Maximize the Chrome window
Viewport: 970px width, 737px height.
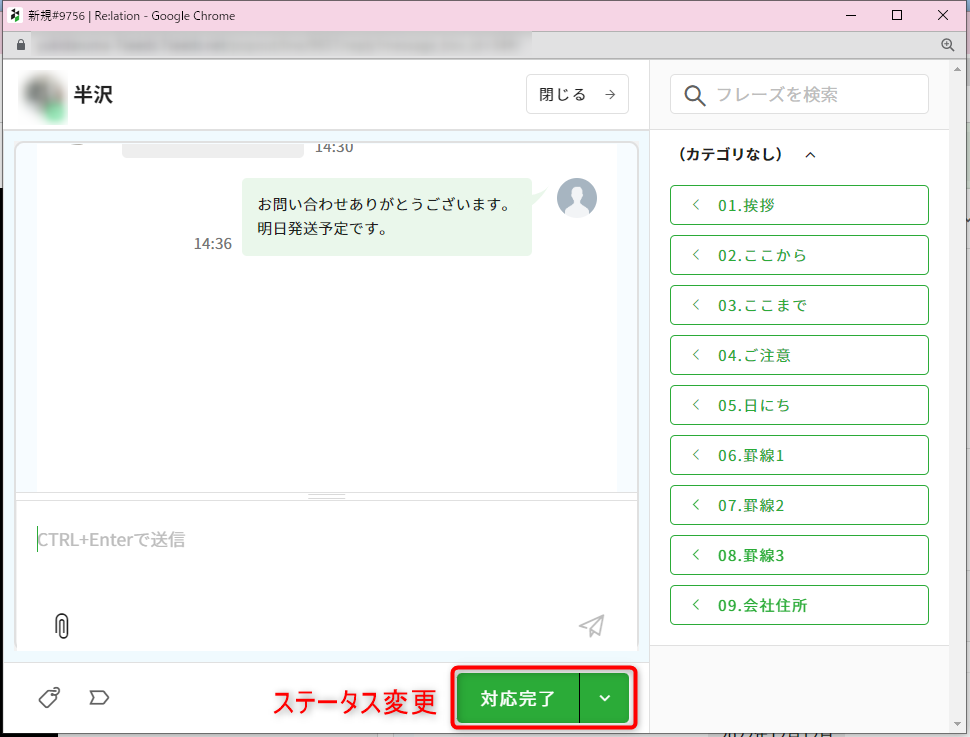897,15
